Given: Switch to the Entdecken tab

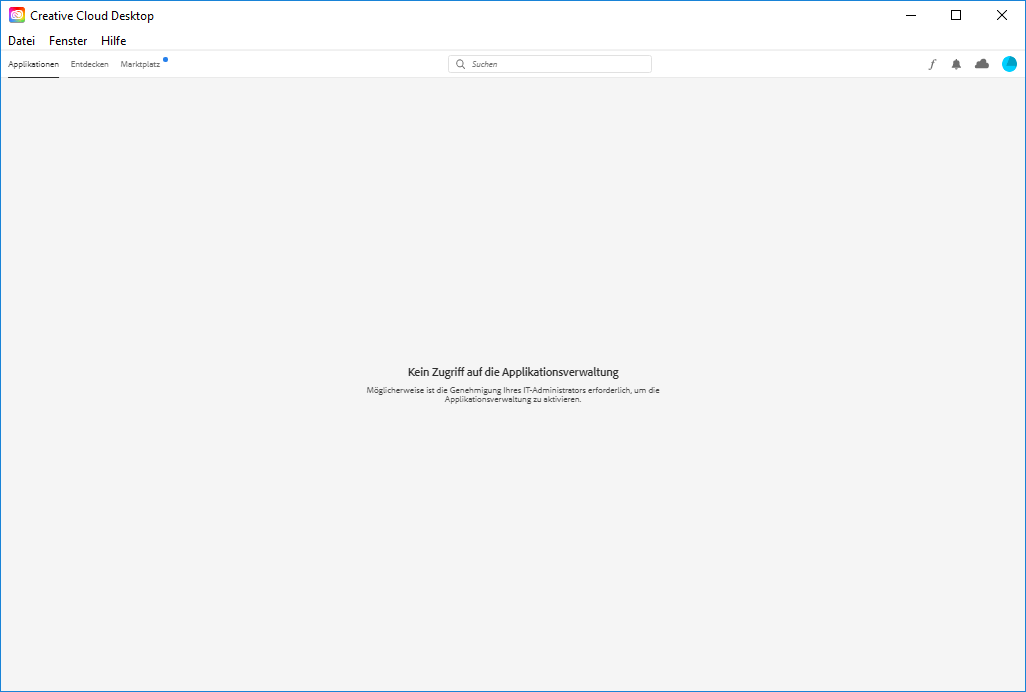Looking at the screenshot, I should tap(89, 63).
